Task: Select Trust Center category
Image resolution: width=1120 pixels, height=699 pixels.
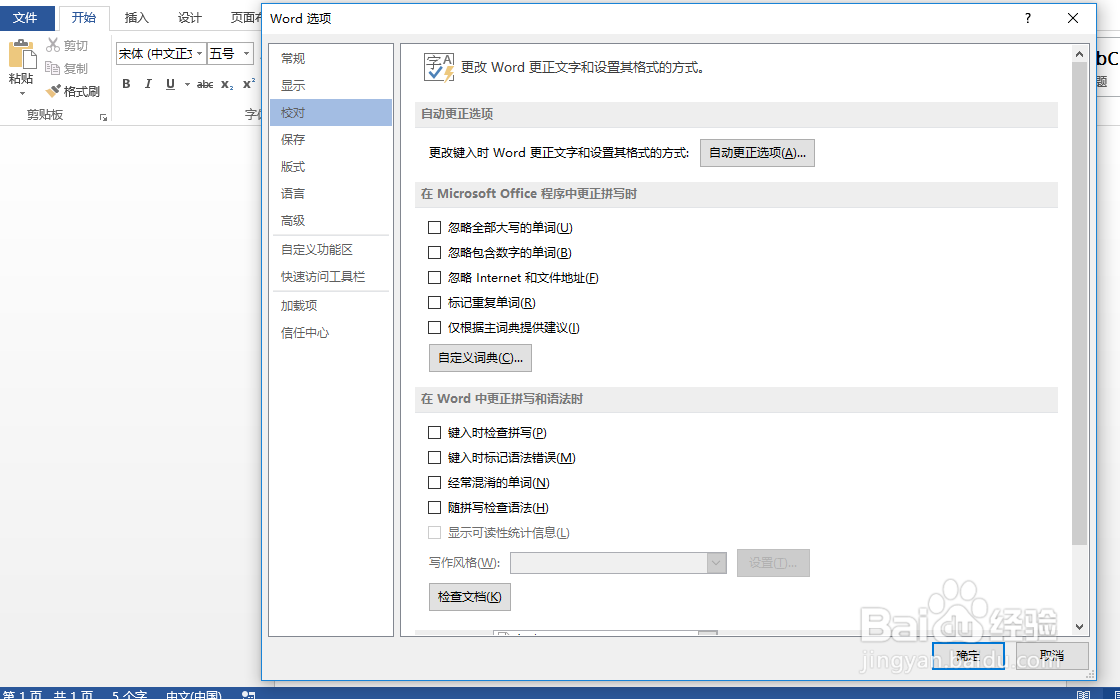Action: (331, 333)
